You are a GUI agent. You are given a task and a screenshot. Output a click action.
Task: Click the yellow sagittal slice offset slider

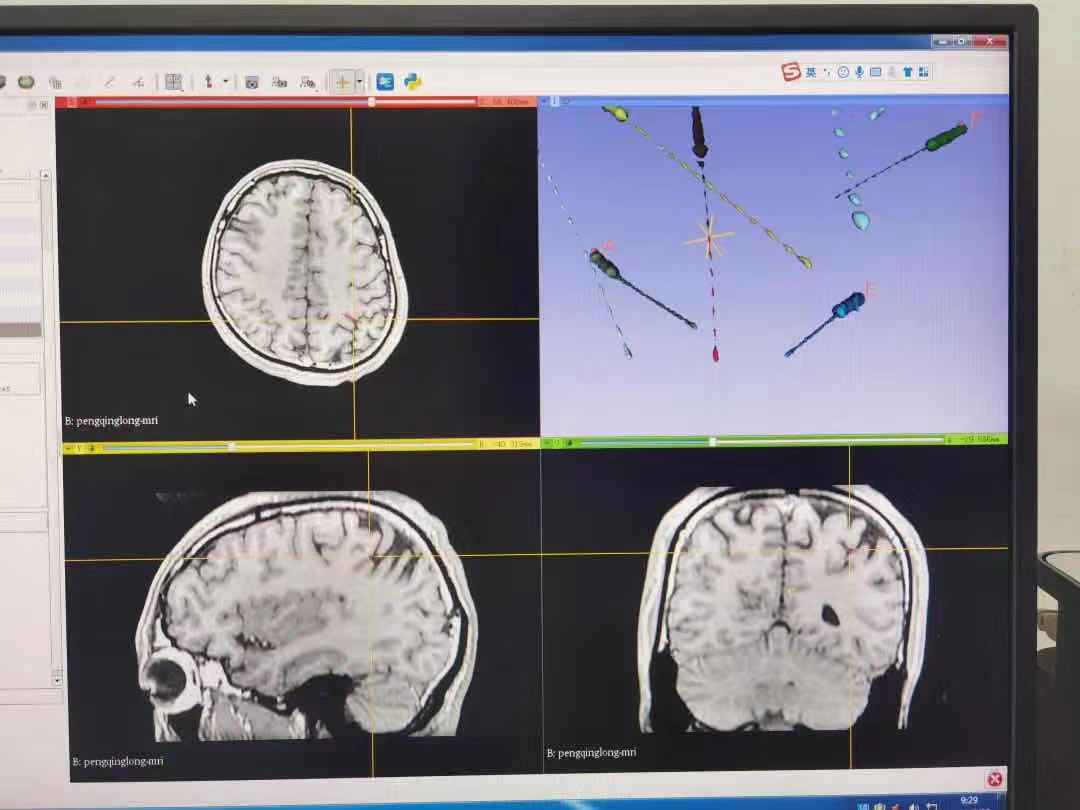point(232,446)
